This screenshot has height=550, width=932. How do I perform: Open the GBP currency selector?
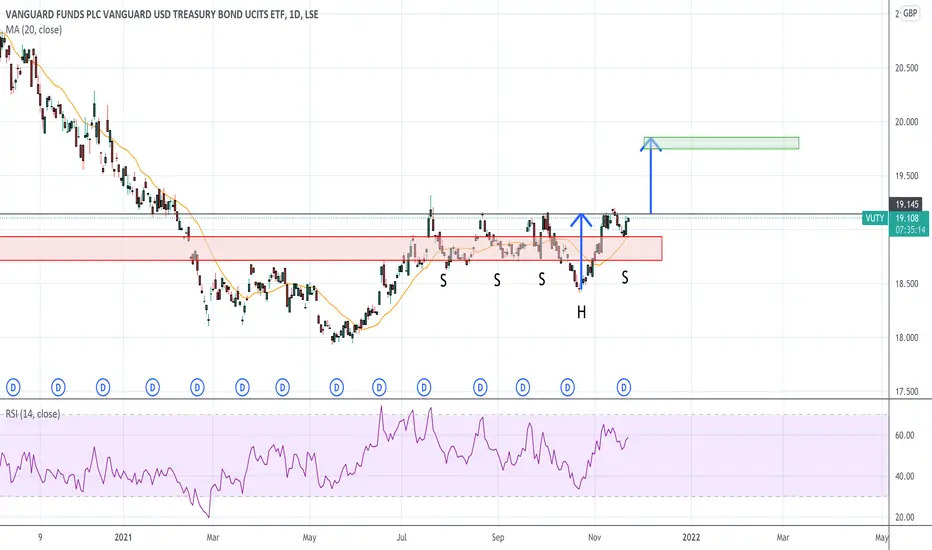point(910,13)
